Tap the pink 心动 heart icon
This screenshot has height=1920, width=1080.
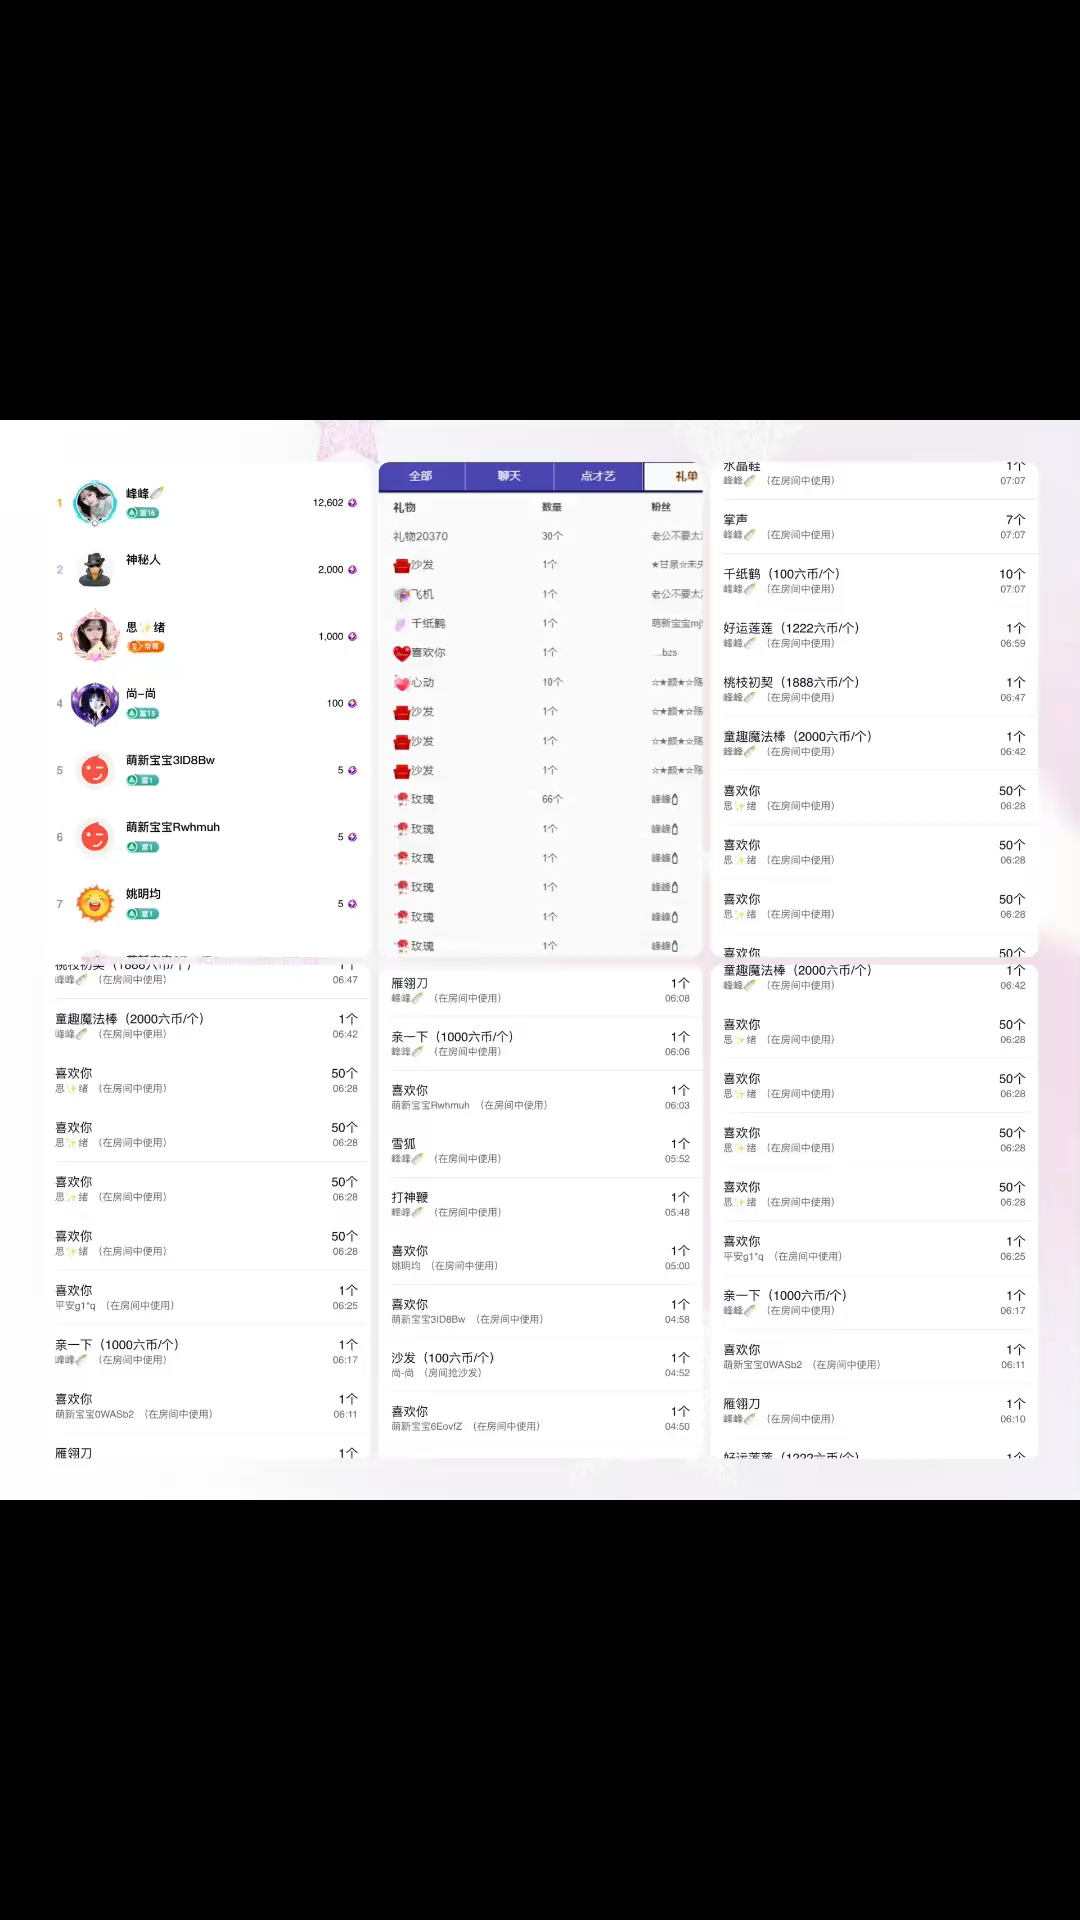tap(402, 683)
